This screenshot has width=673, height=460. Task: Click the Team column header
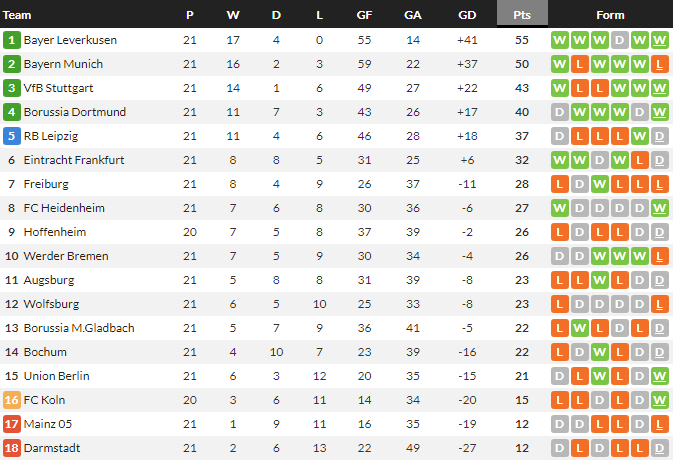click(18, 15)
